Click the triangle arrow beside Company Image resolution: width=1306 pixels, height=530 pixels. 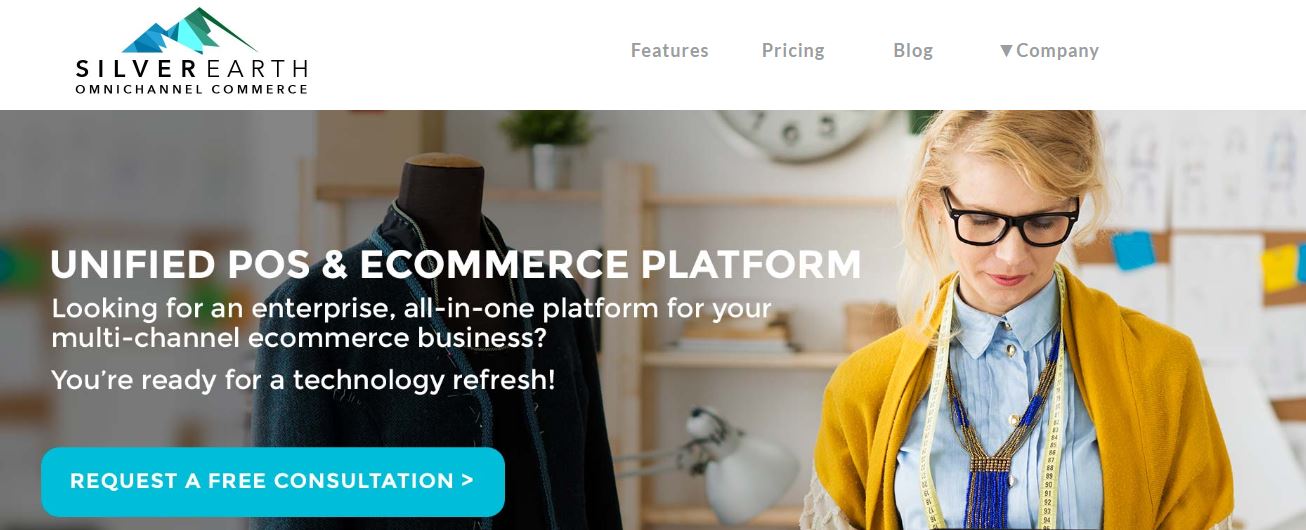tap(1006, 50)
